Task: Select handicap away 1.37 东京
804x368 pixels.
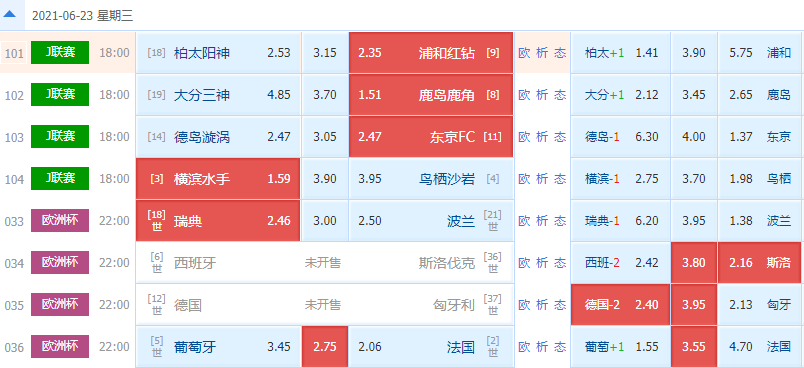Action: click(x=759, y=137)
